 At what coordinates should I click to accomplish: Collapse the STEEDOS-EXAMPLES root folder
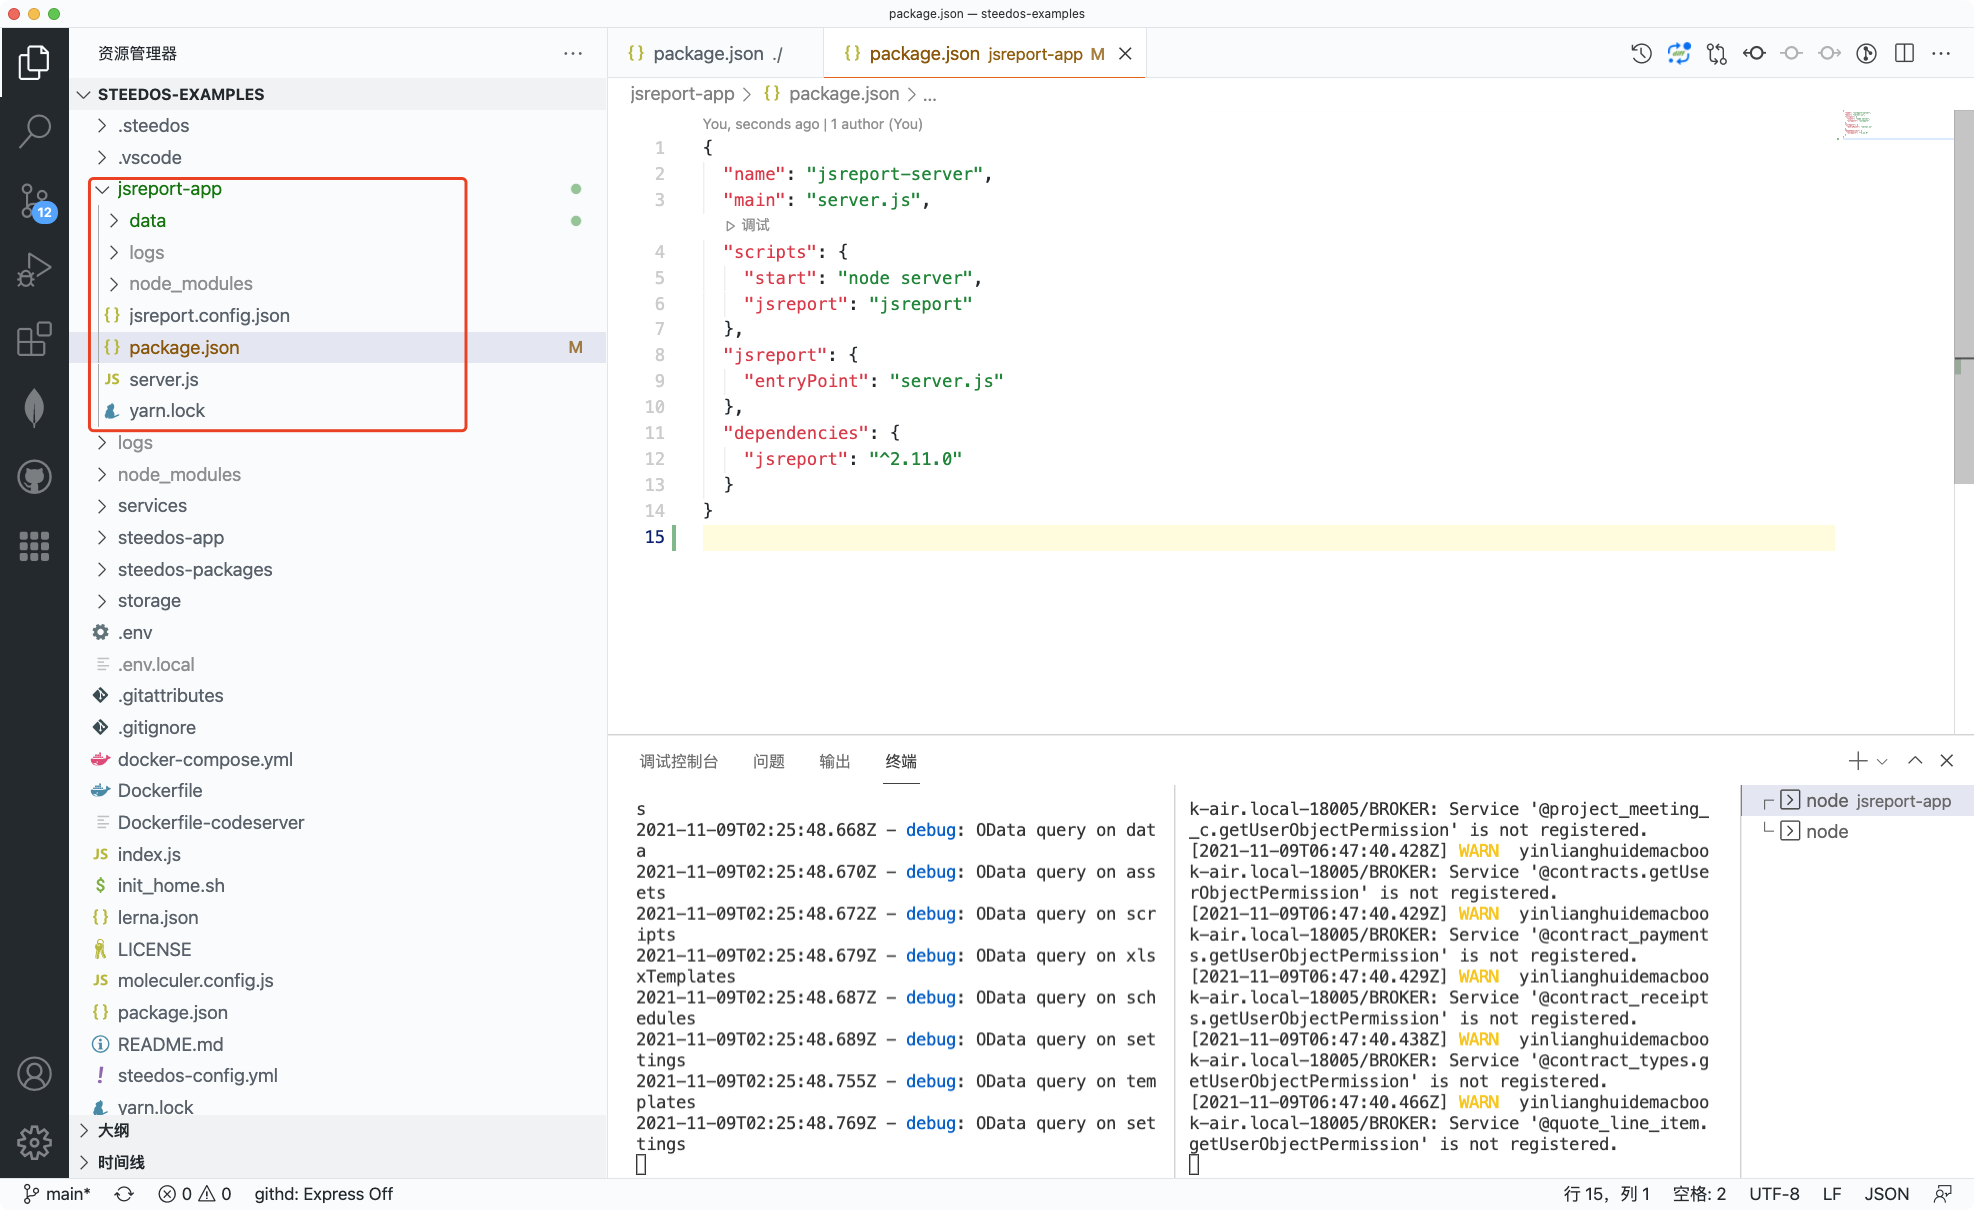338,94
